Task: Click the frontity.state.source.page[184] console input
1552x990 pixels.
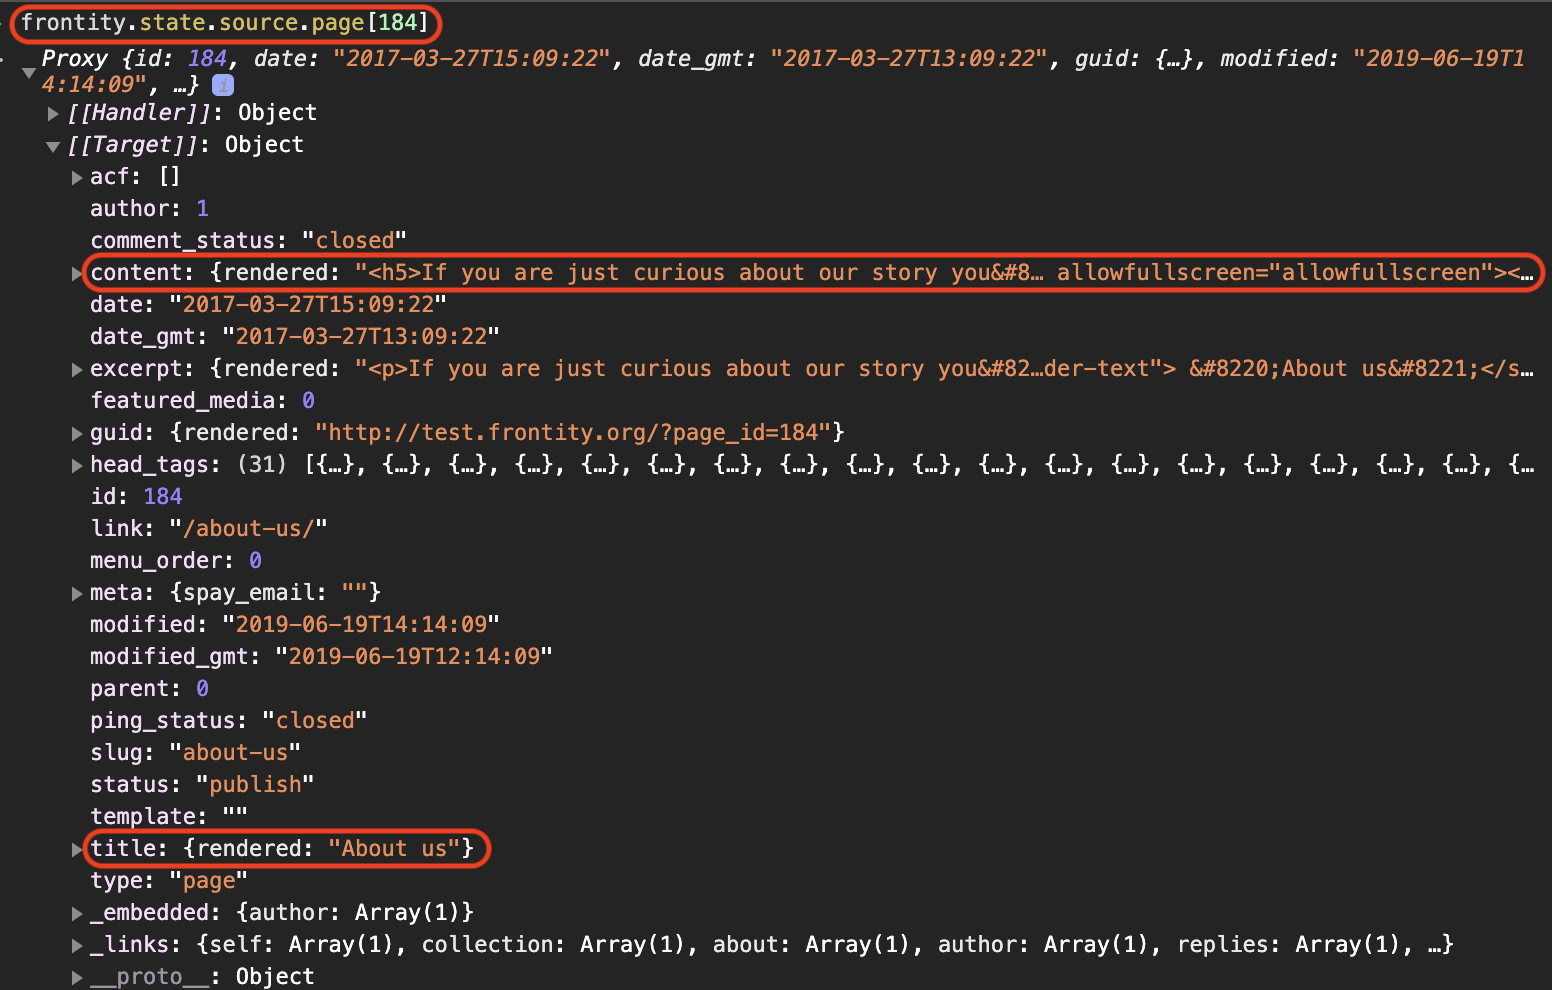Action: click(224, 22)
